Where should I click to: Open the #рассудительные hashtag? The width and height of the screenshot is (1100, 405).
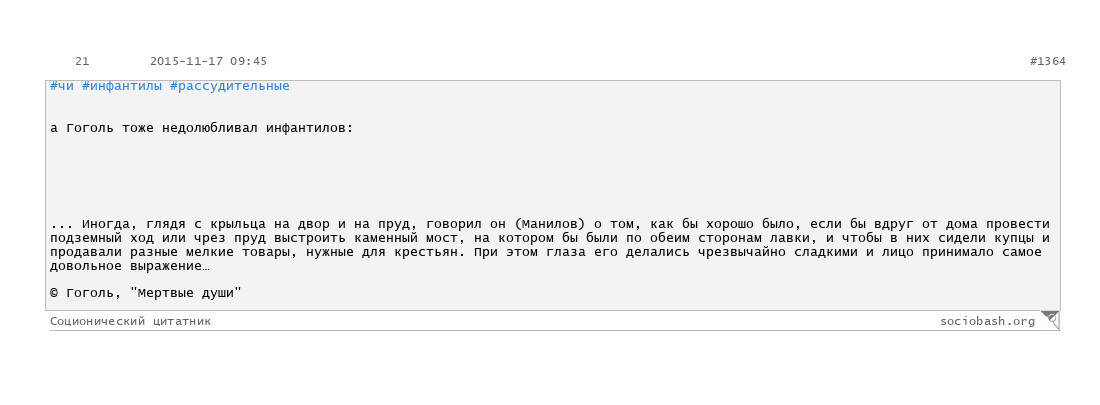(x=229, y=86)
